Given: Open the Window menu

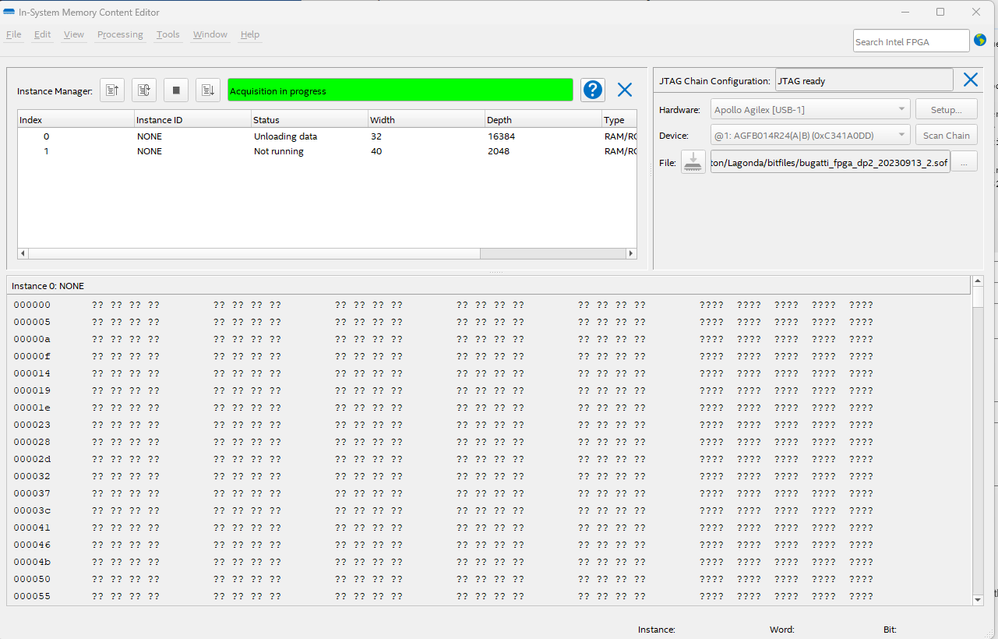Looking at the screenshot, I should [210, 34].
